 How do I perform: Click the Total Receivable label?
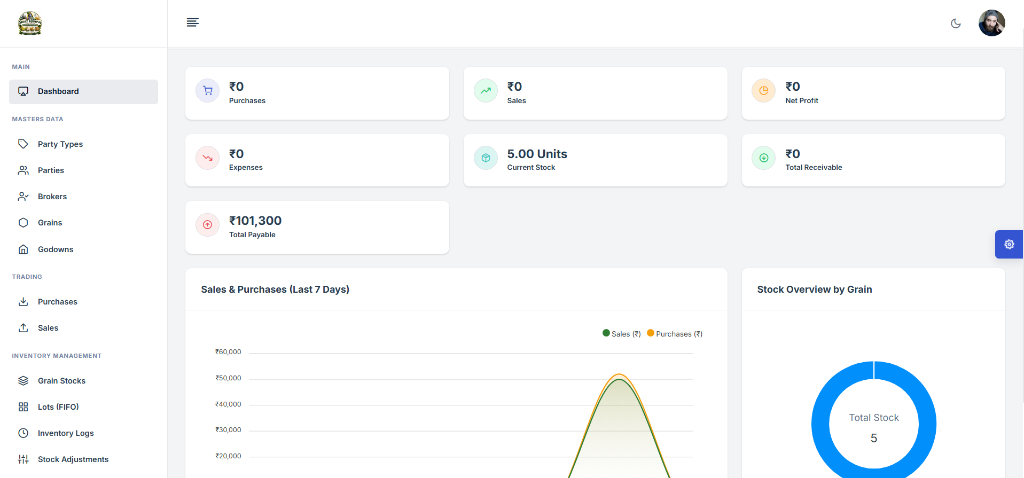pyautogui.click(x=814, y=168)
